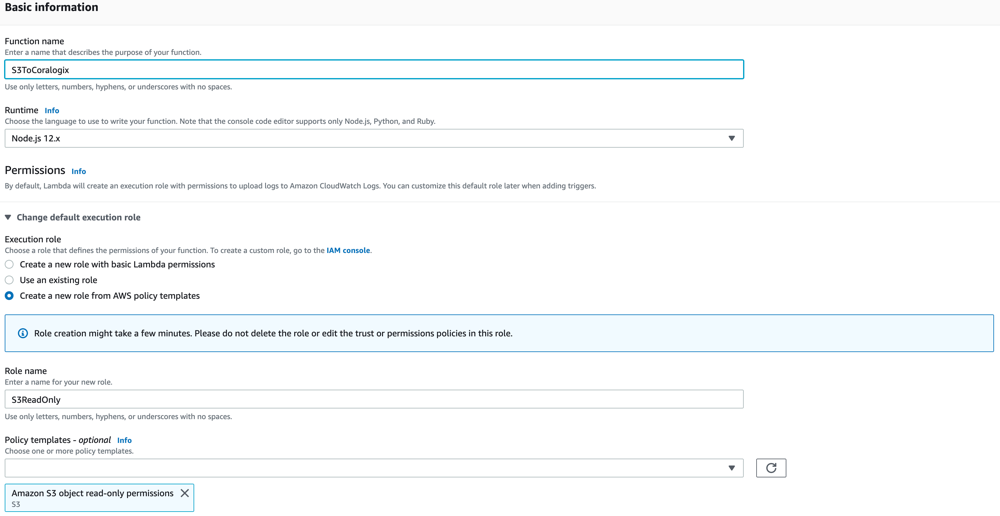Select Create a new role with basic Lambda permissions
Viewport: 1000px width, 516px height.
tap(9, 264)
